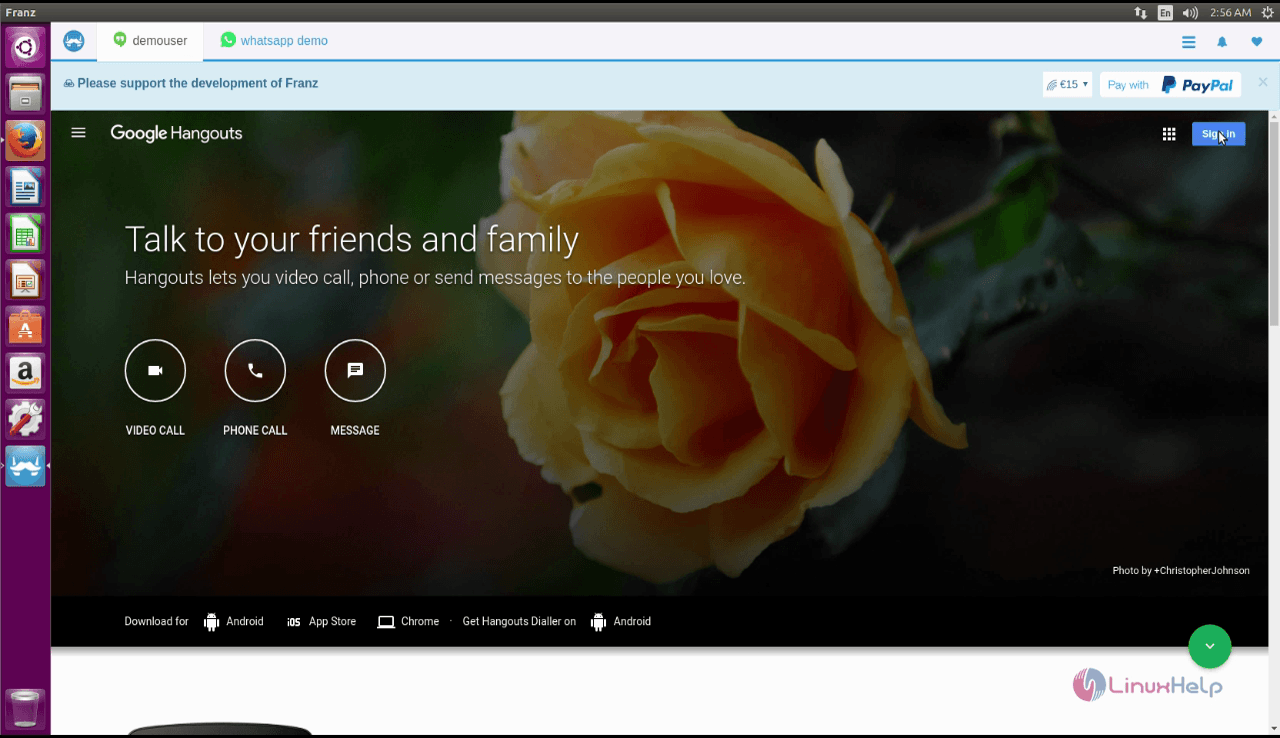Open the iOS App Store download link
This screenshot has width=1280, height=738.
pyautogui.click(x=321, y=622)
